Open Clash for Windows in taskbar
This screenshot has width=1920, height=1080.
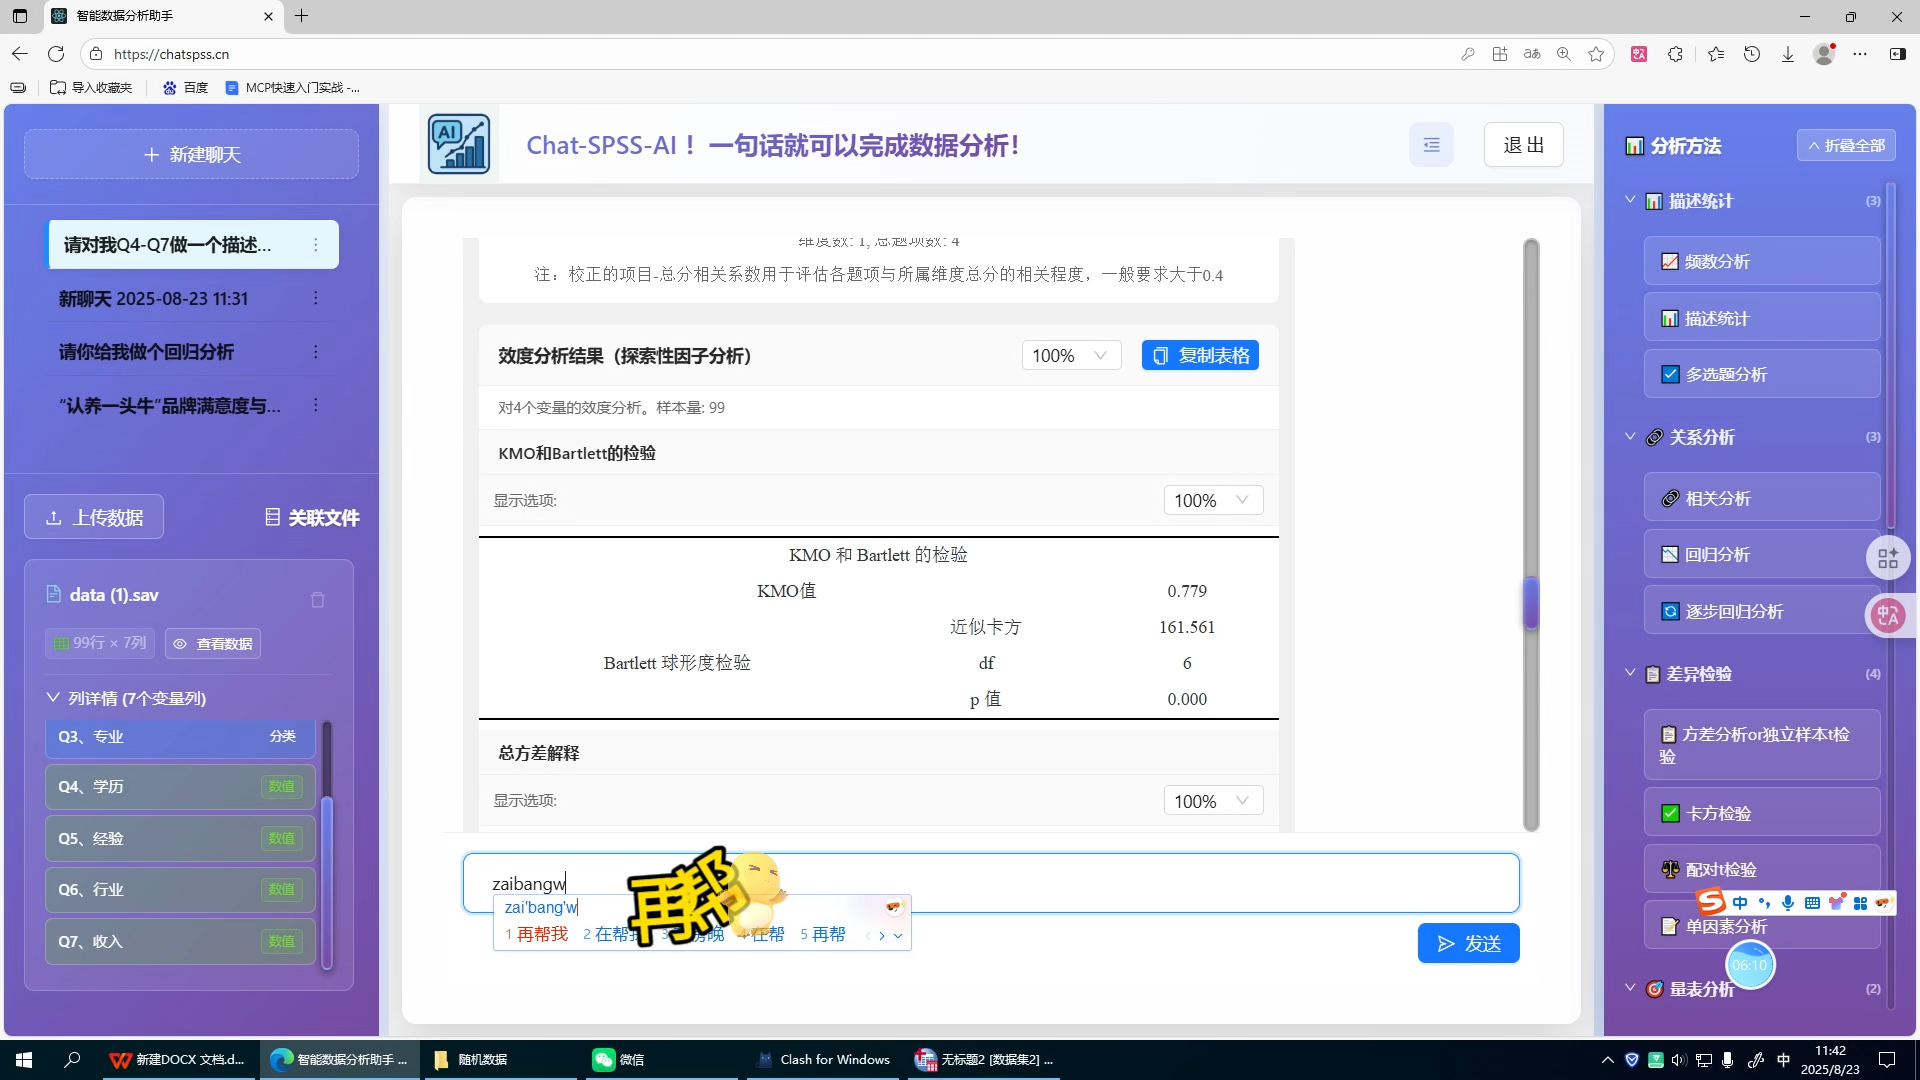point(823,1059)
